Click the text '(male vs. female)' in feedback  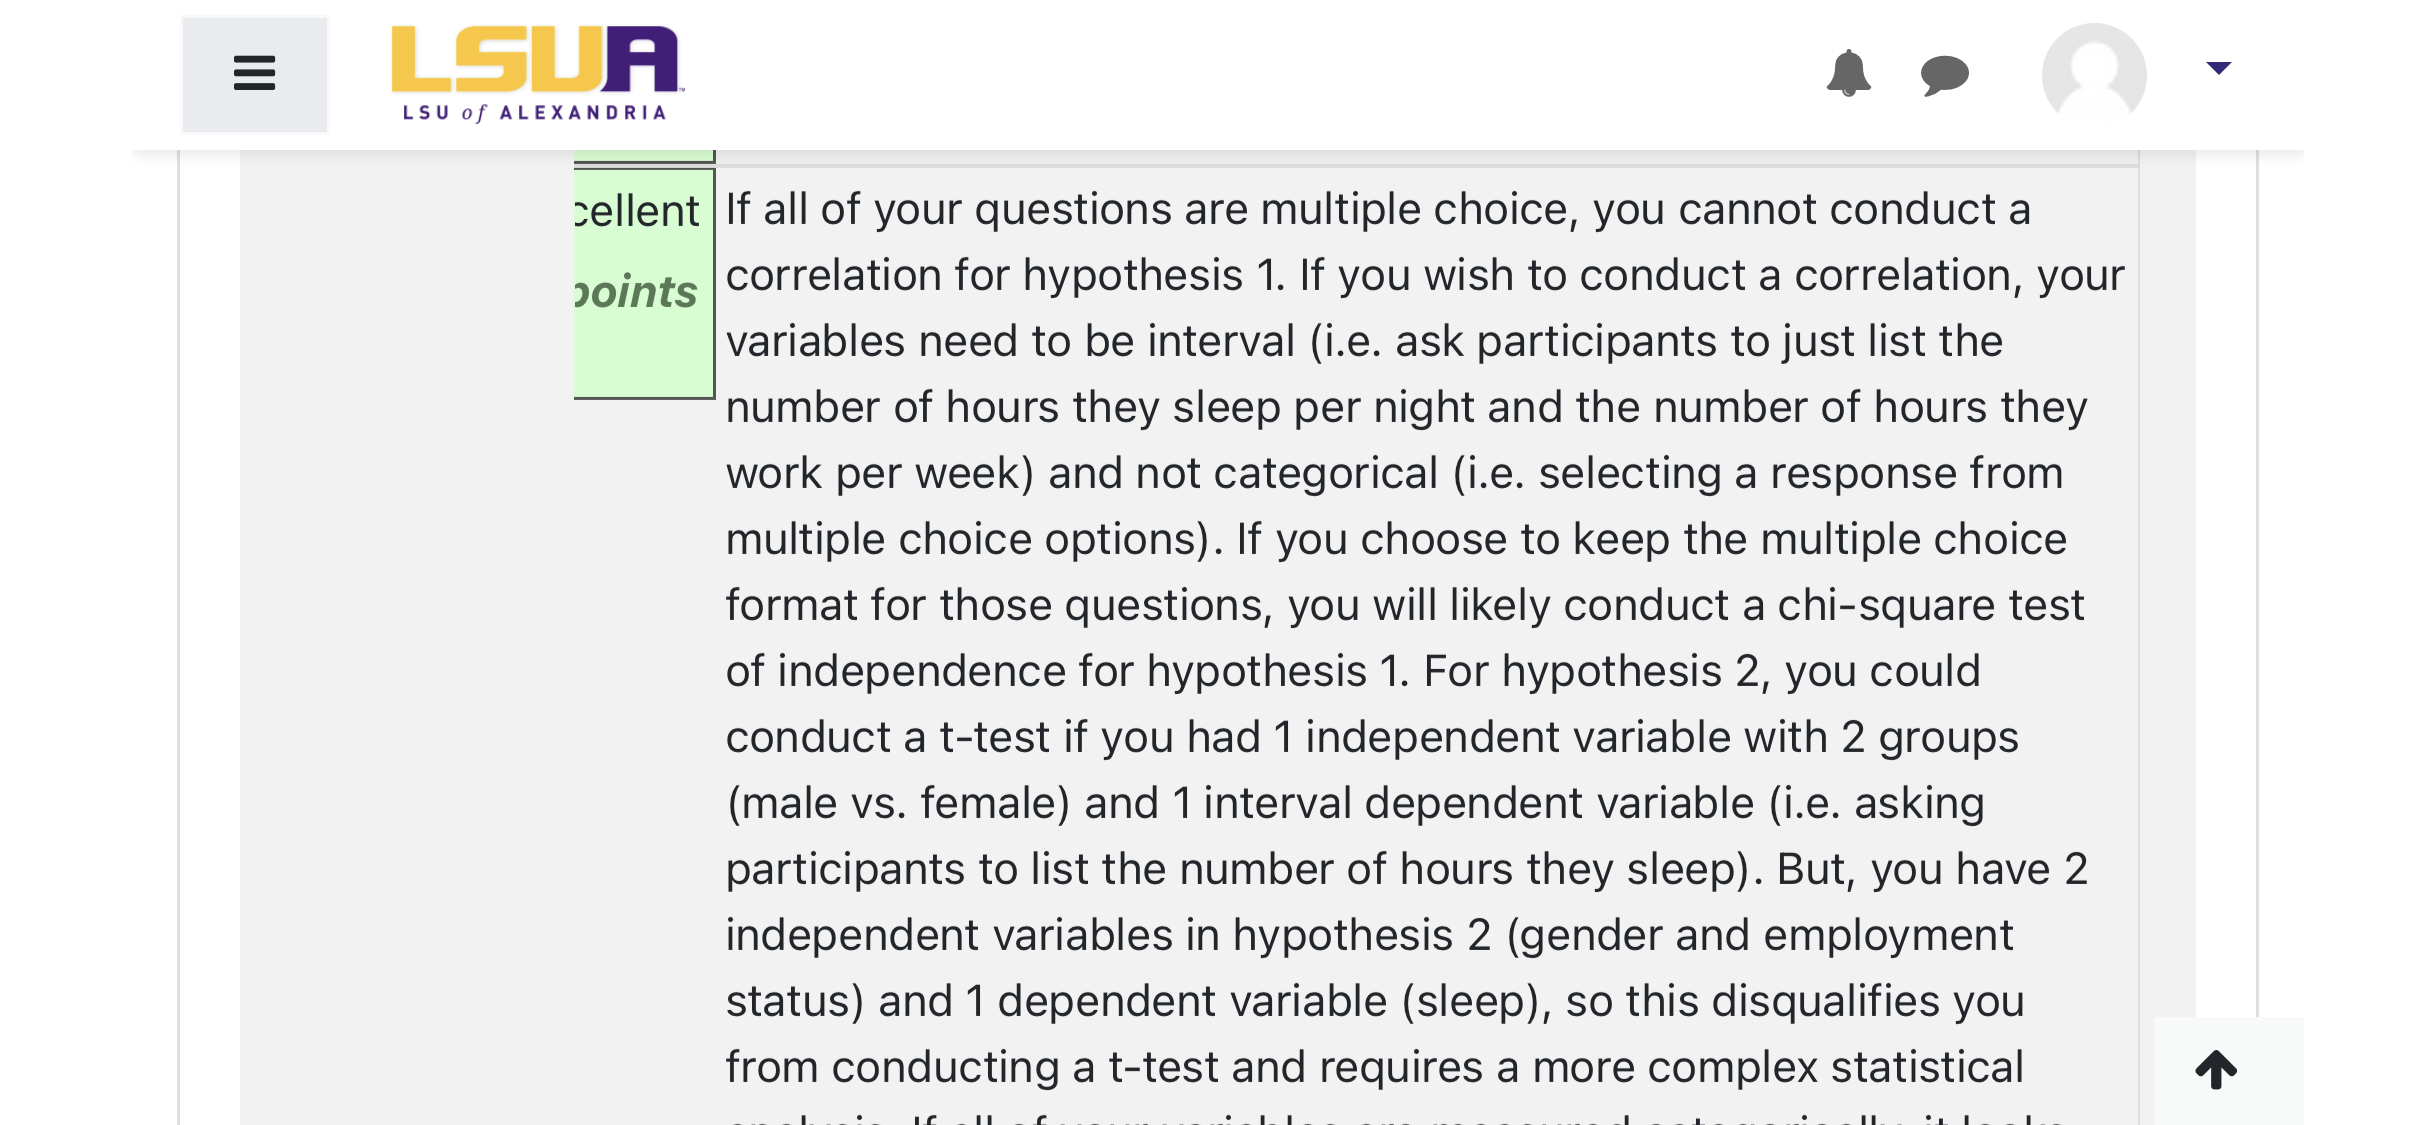(x=898, y=803)
